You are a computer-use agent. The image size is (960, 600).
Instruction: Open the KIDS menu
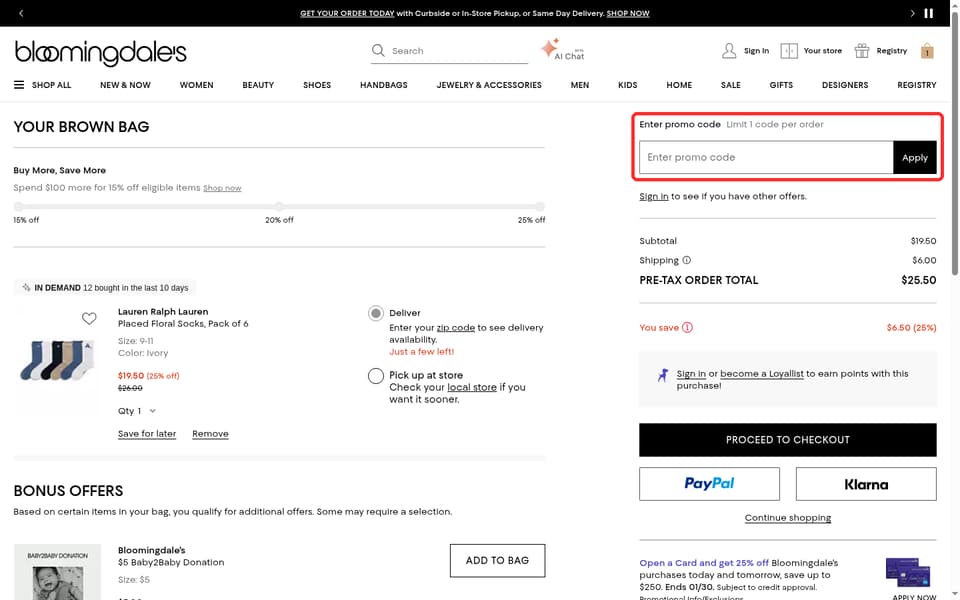[x=628, y=85]
